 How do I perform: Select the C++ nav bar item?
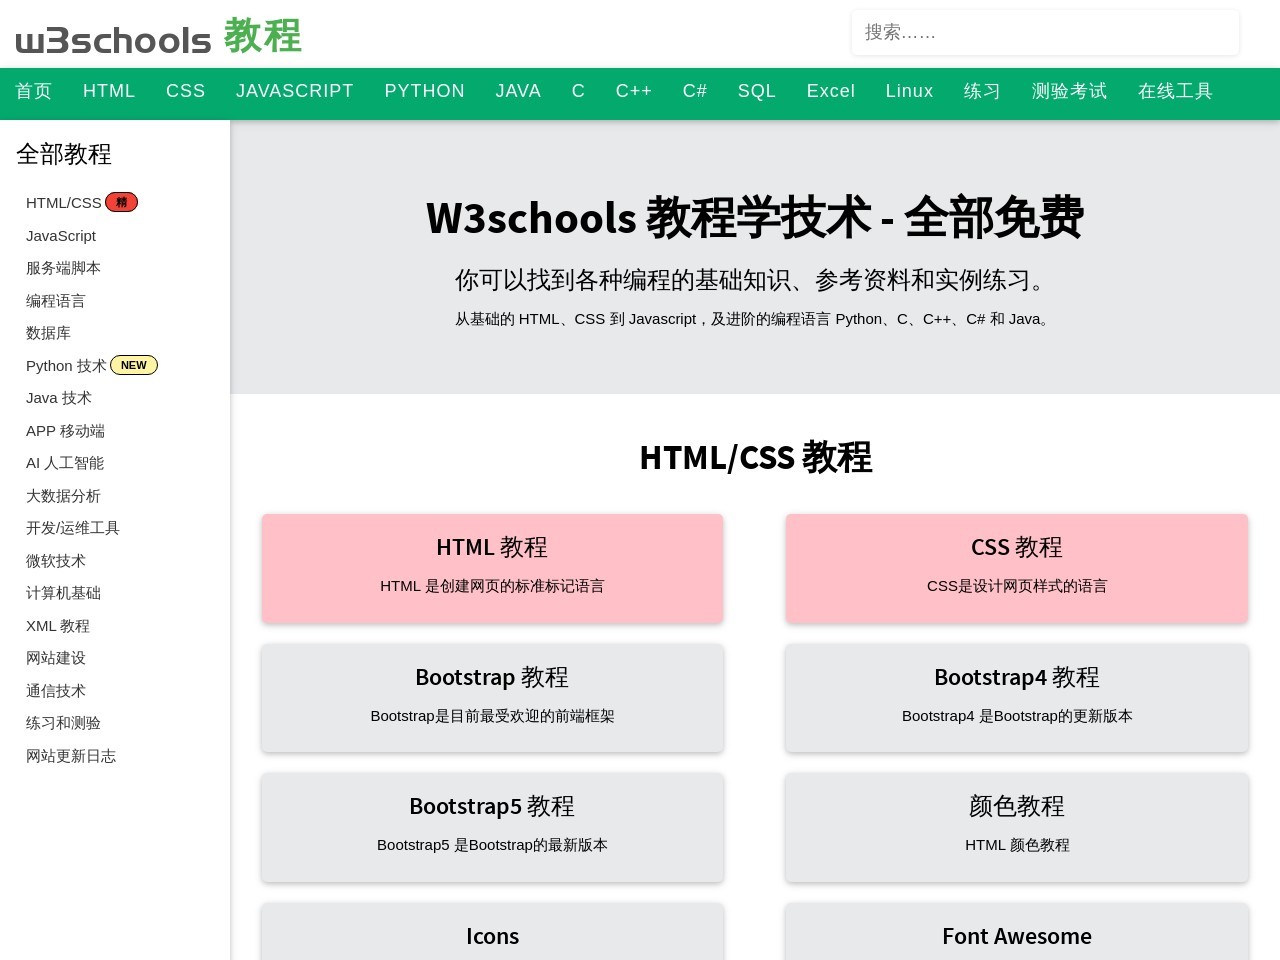coord(634,91)
